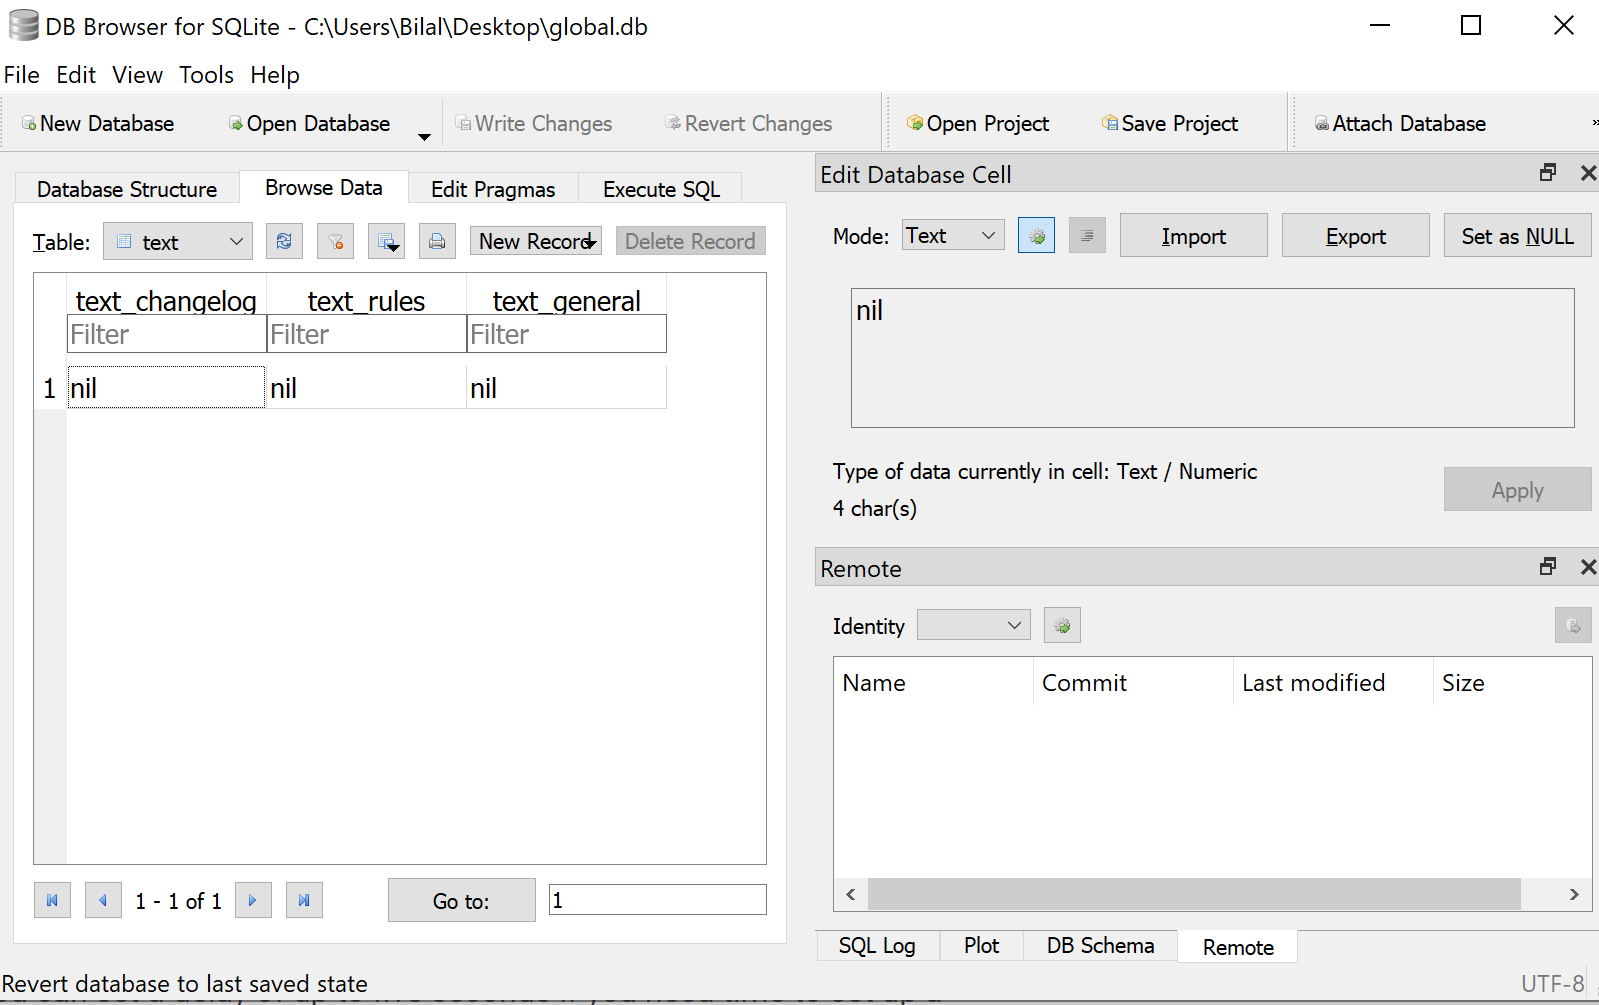Select row header number 1
This screenshot has height=1005, width=1599.
click(50, 388)
